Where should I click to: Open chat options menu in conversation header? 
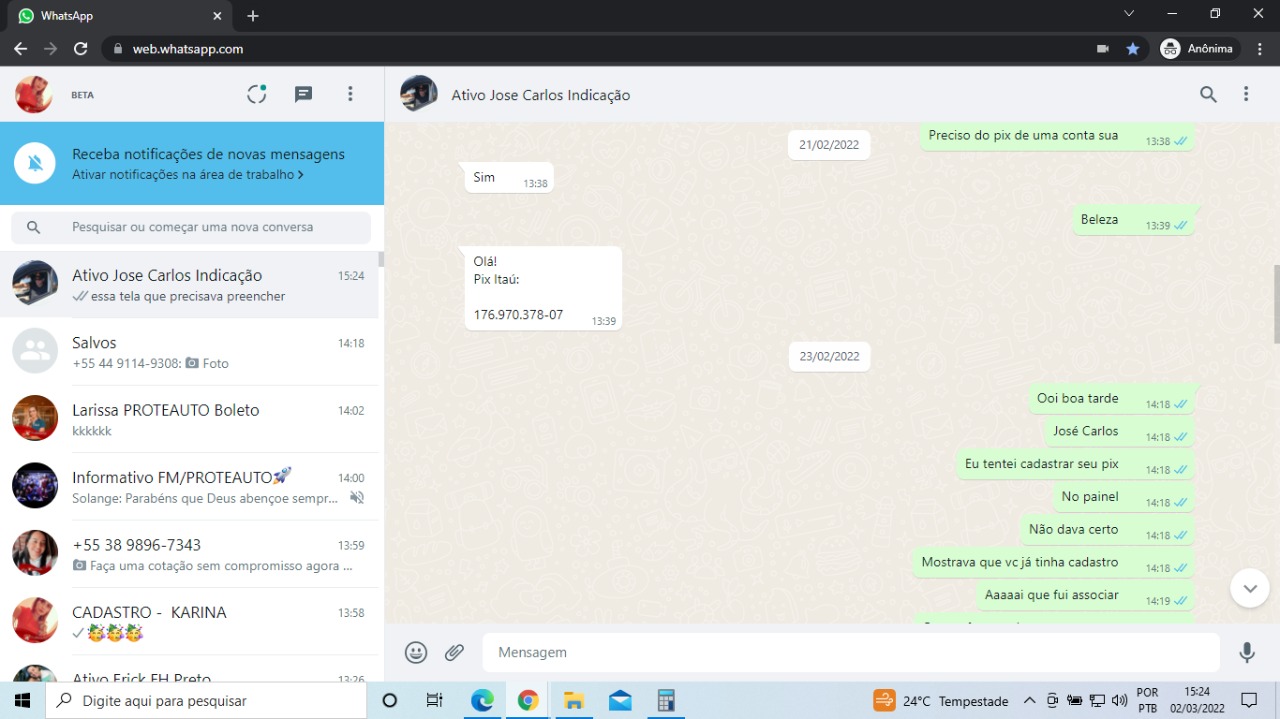click(x=1246, y=94)
